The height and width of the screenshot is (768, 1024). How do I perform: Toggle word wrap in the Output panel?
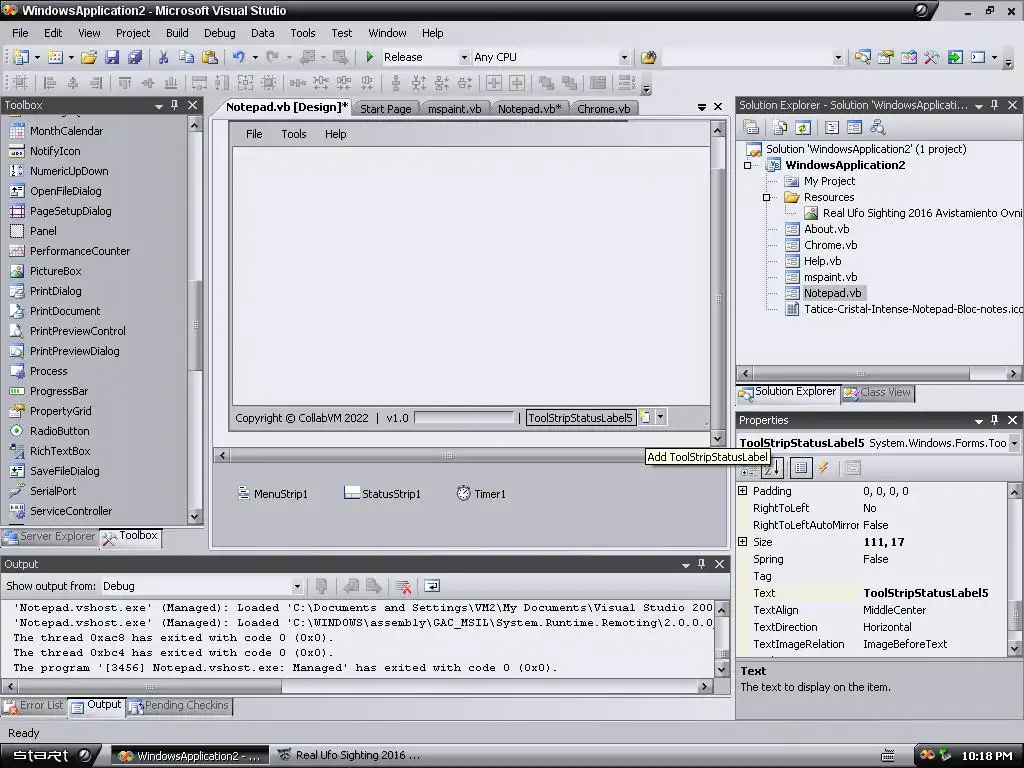tap(432, 586)
